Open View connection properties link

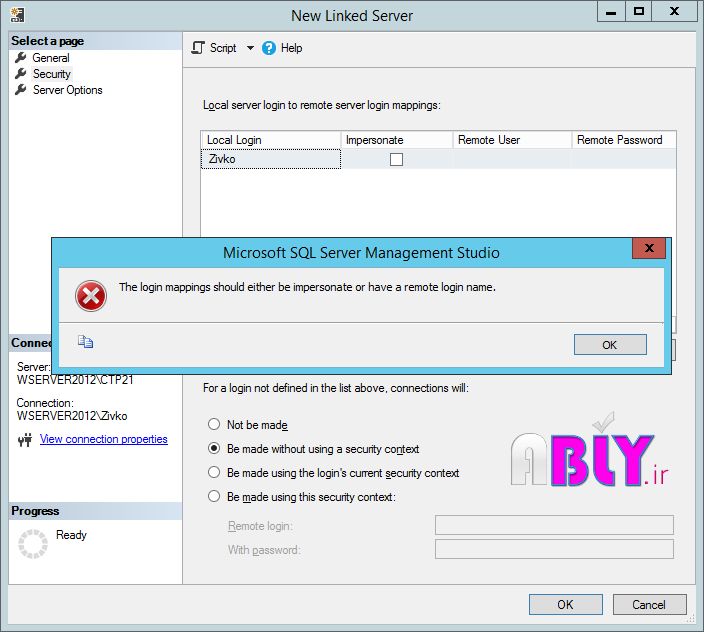tap(104, 439)
